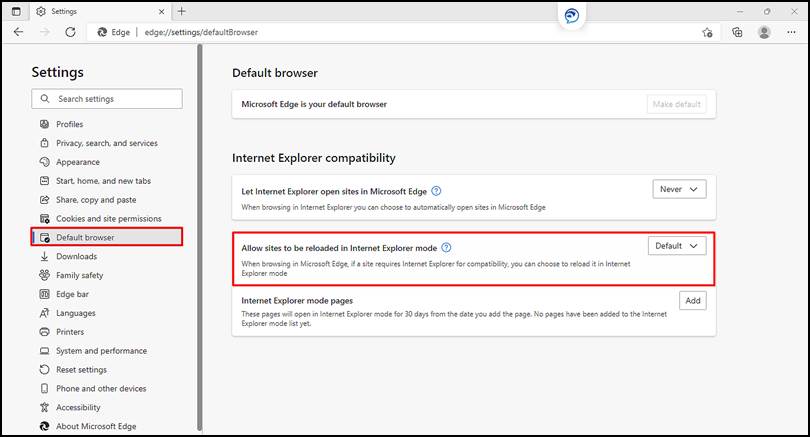810x437 pixels.
Task: Click the Start, home, and new tabs icon
Action: click(44, 181)
